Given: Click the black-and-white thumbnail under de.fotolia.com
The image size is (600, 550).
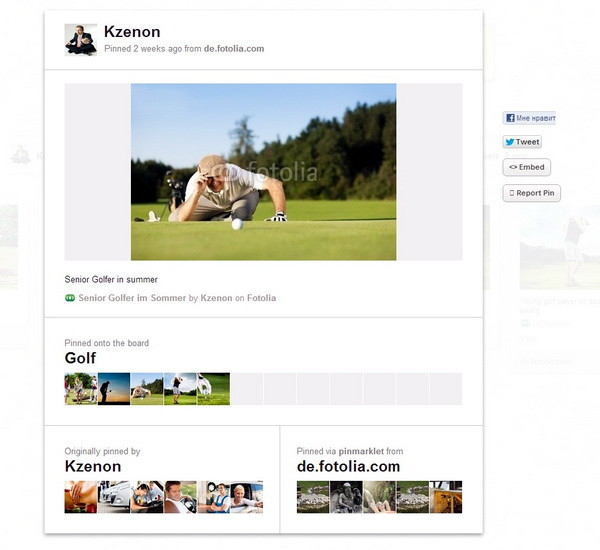Looking at the screenshot, I should click(x=346, y=497).
